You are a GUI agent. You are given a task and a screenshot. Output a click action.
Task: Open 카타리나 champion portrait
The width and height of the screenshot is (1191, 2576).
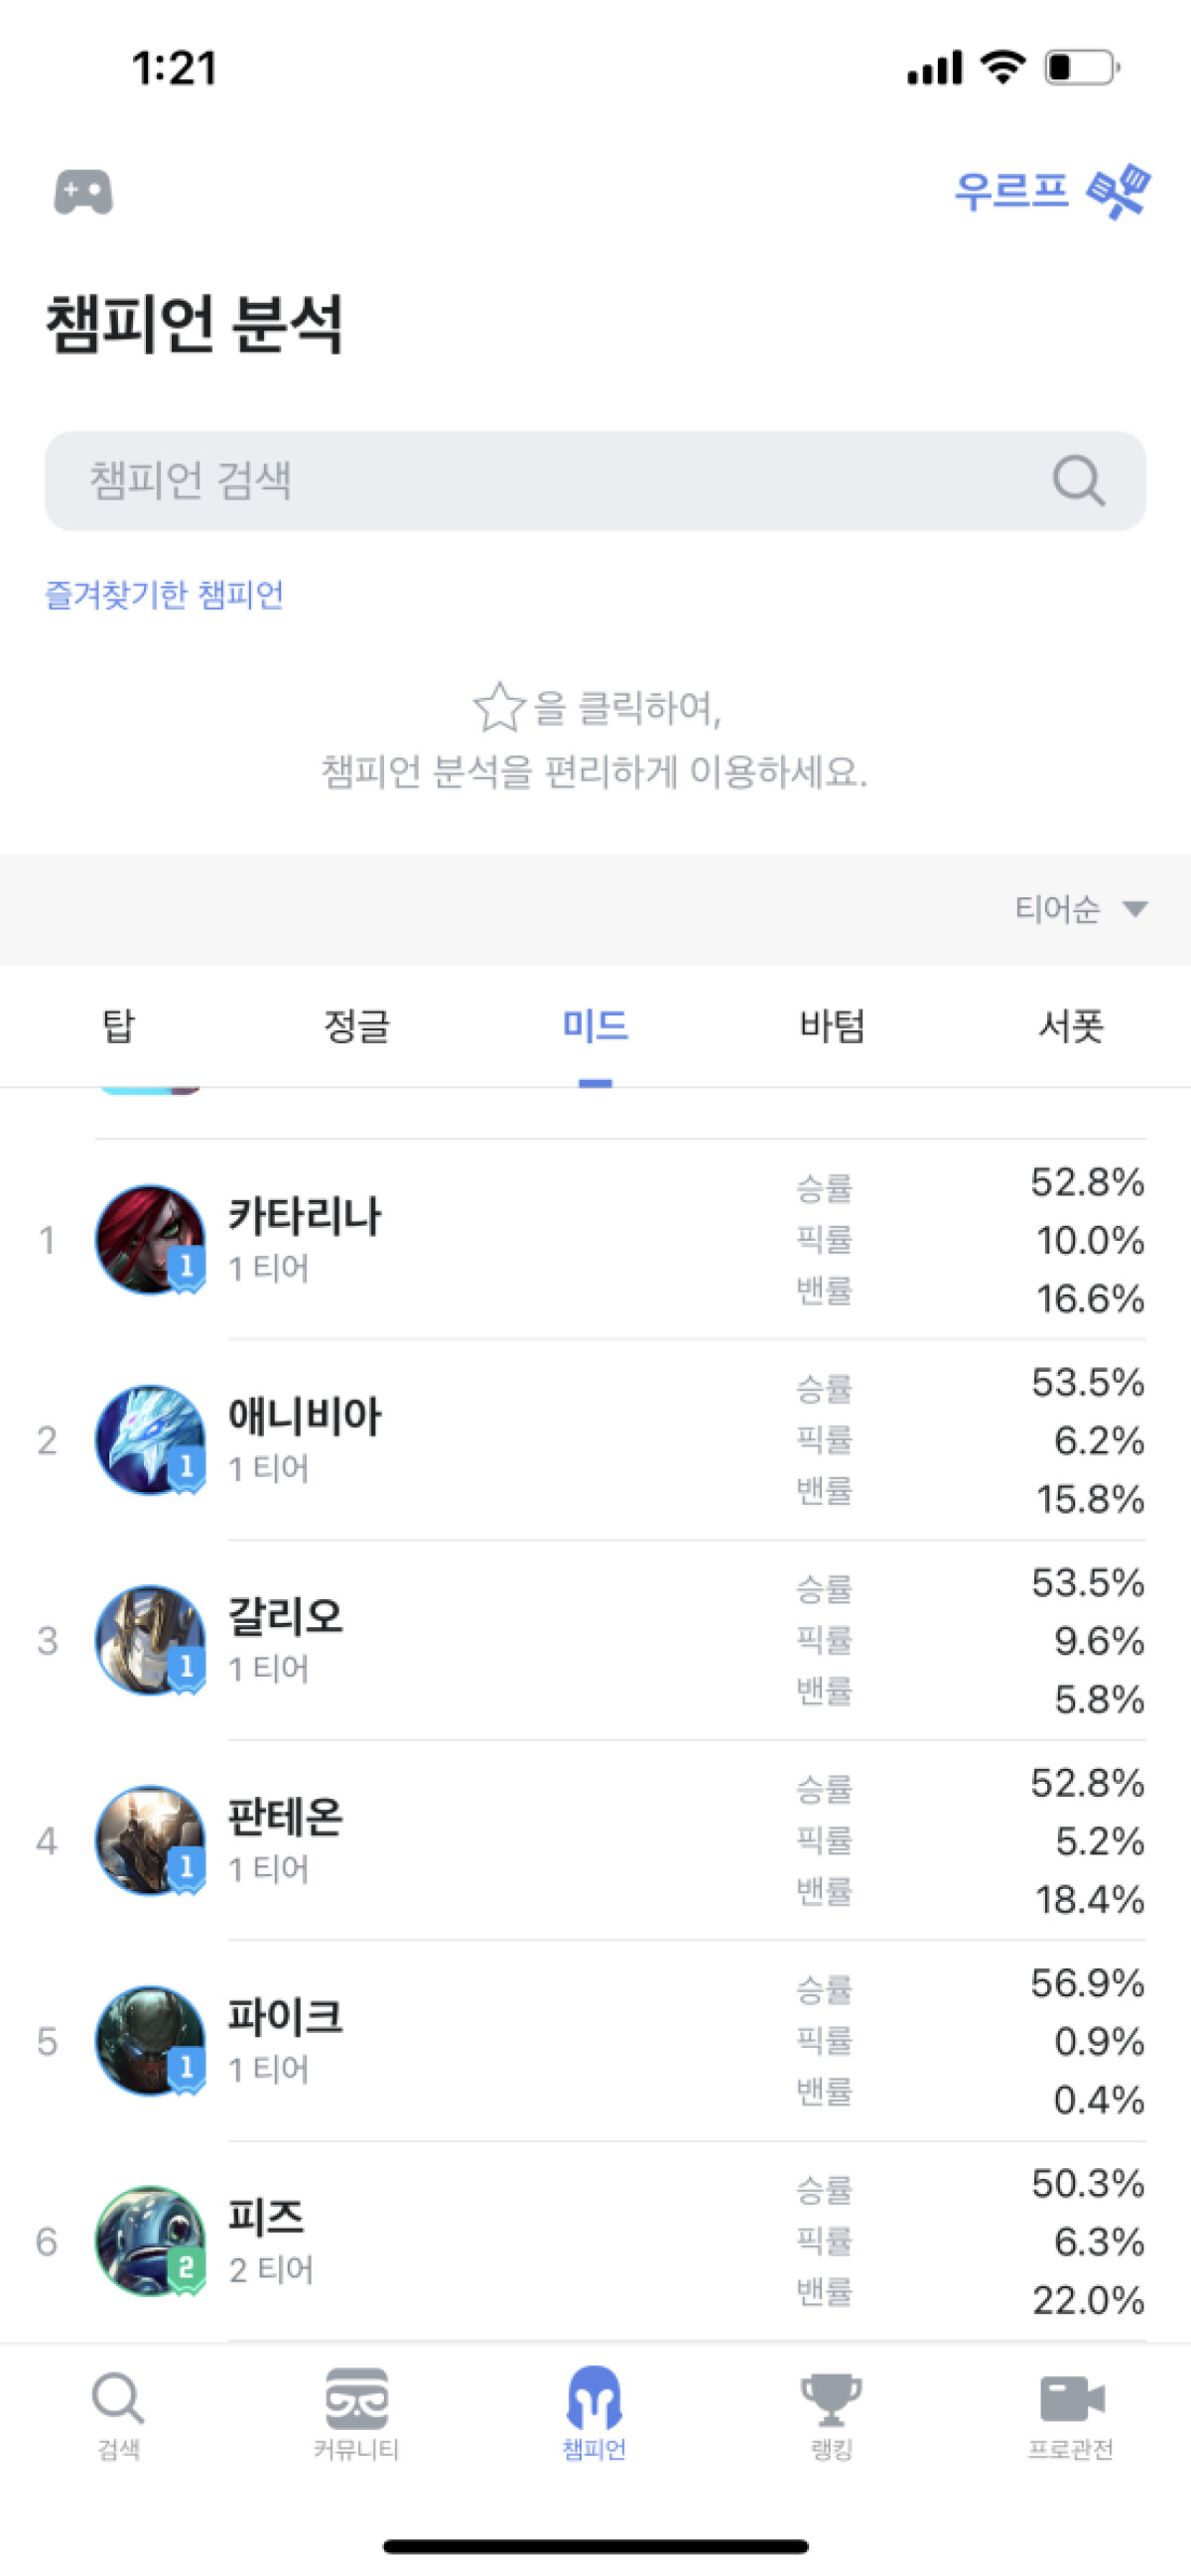pos(150,1240)
